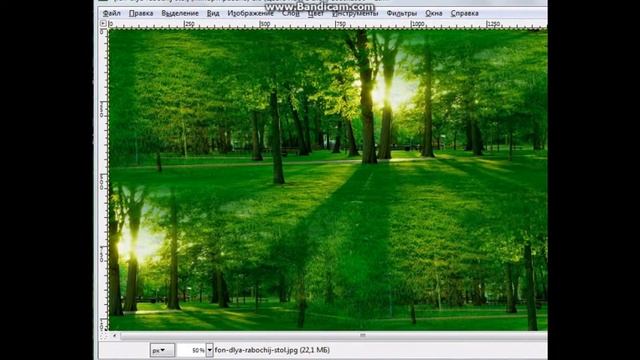Viewport: 640px width, 360px height.
Task: Click the horizontal scrollbar left arrow
Action: point(115,336)
